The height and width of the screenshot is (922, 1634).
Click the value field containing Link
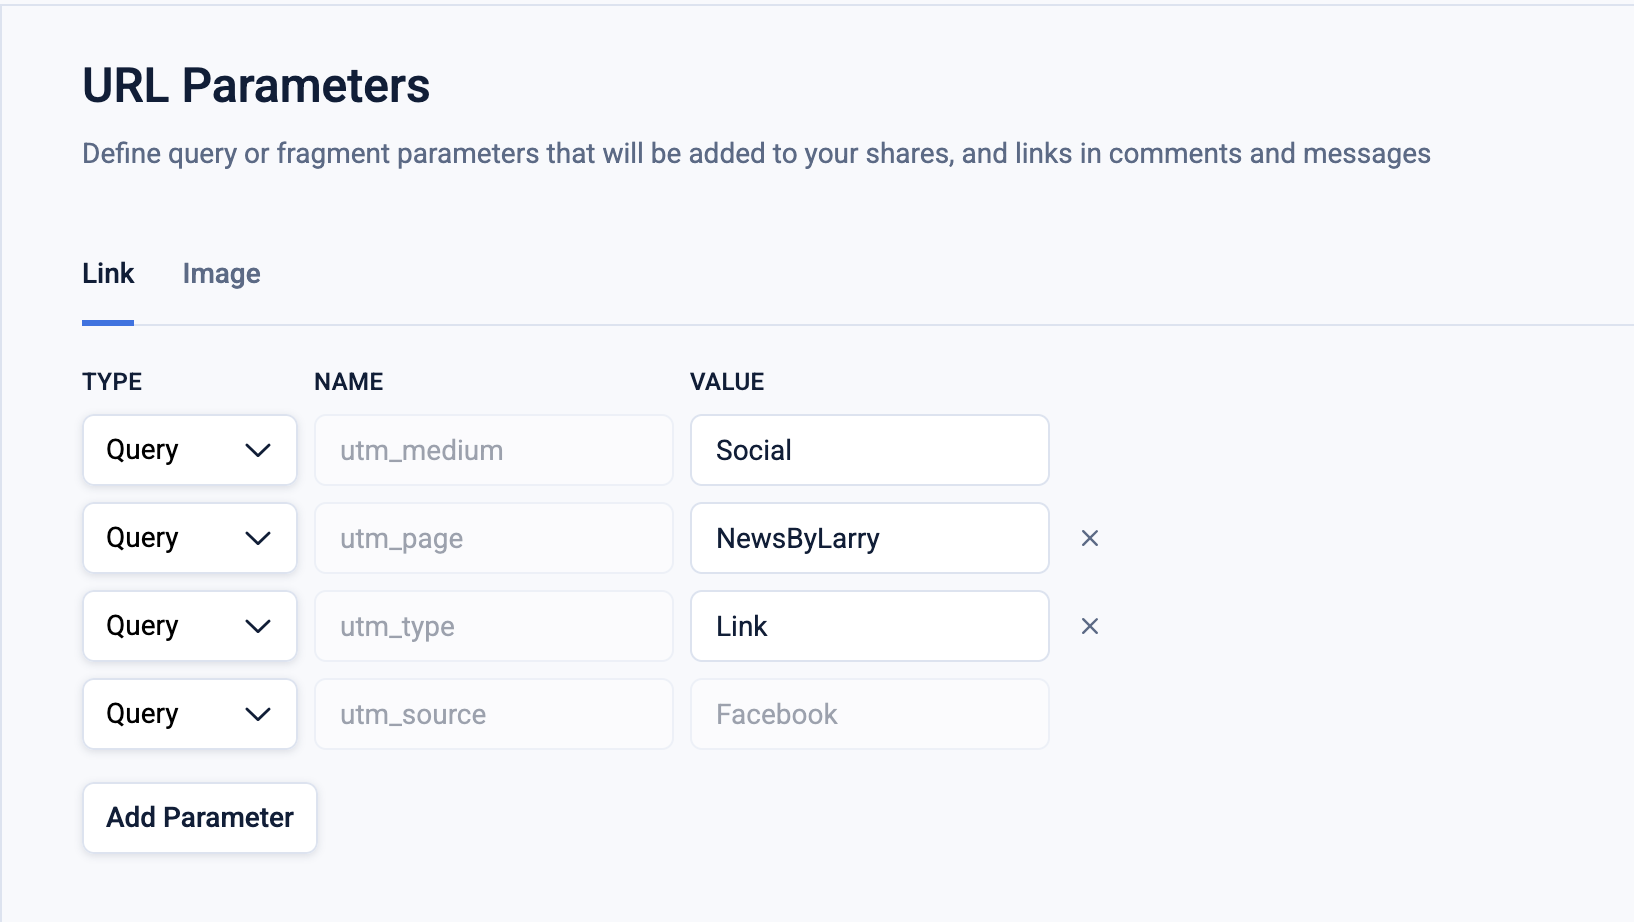(869, 626)
